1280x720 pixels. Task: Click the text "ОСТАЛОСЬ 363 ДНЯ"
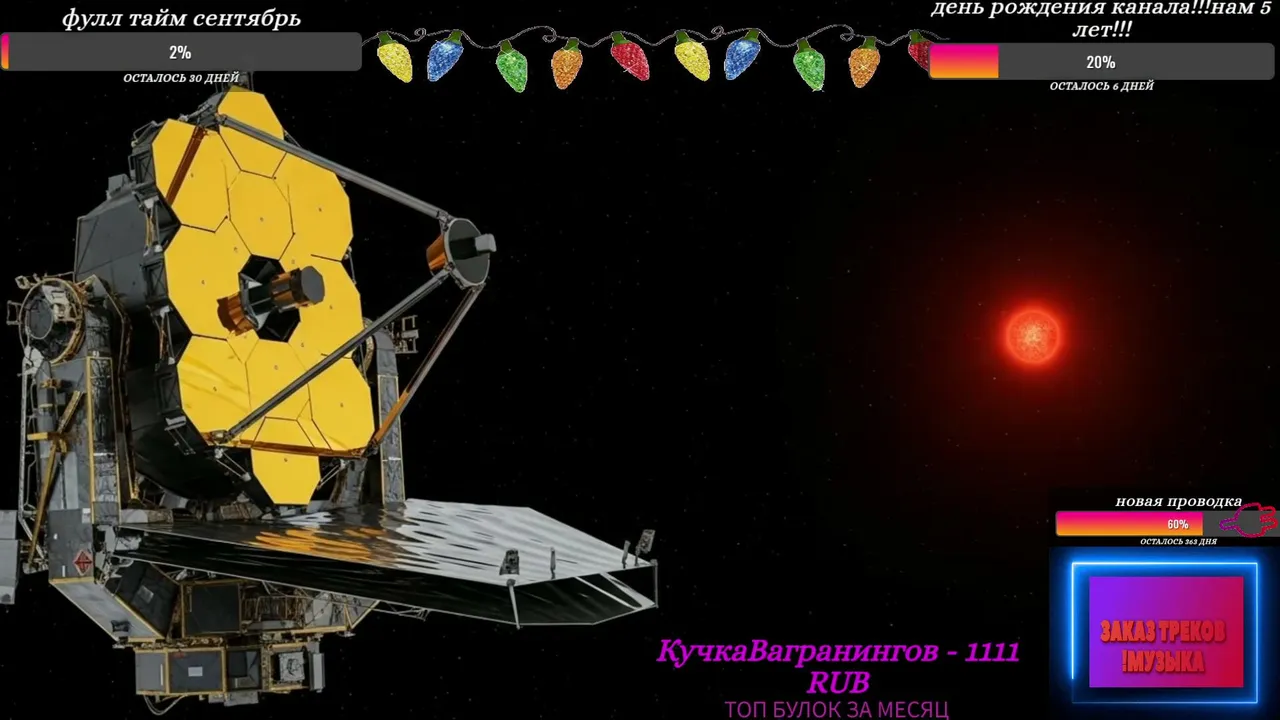coord(1178,542)
